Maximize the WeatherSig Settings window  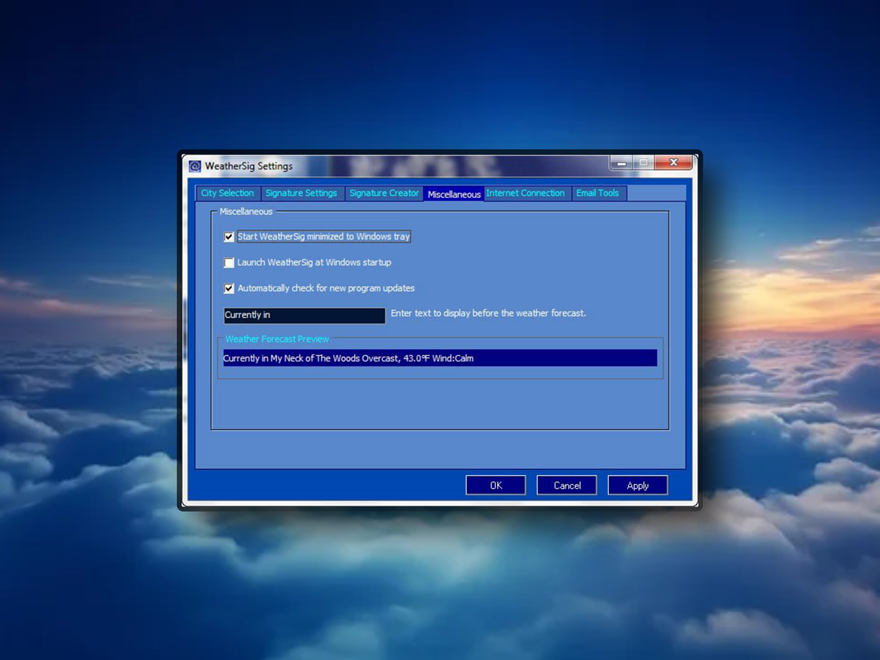pos(645,163)
